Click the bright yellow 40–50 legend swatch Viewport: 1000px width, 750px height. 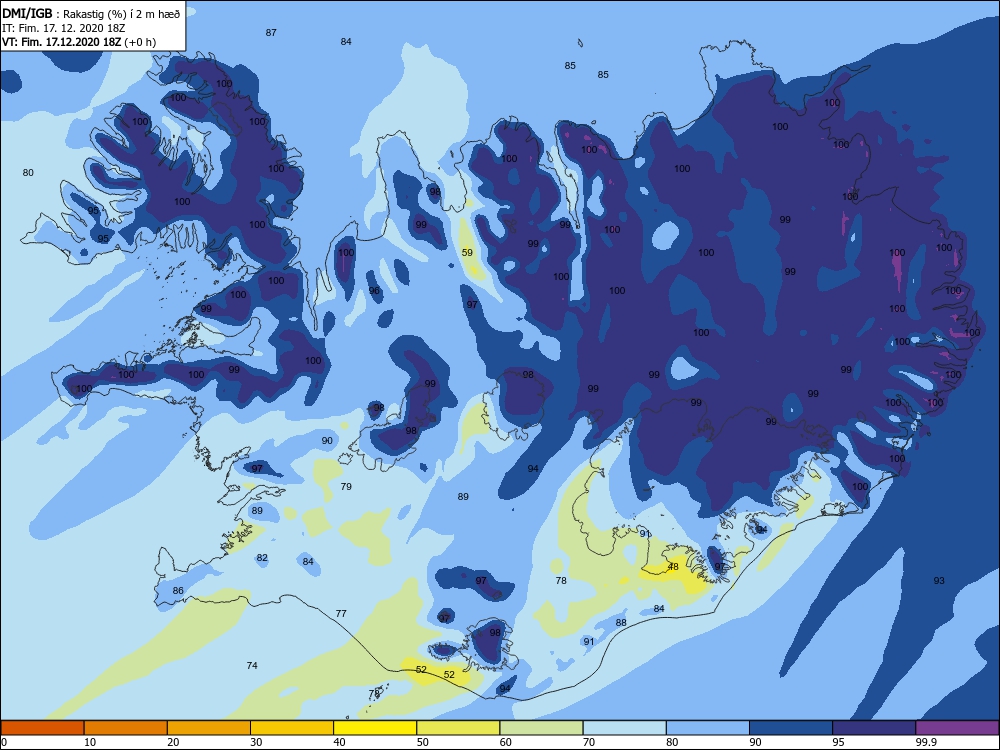click(375, 728)
